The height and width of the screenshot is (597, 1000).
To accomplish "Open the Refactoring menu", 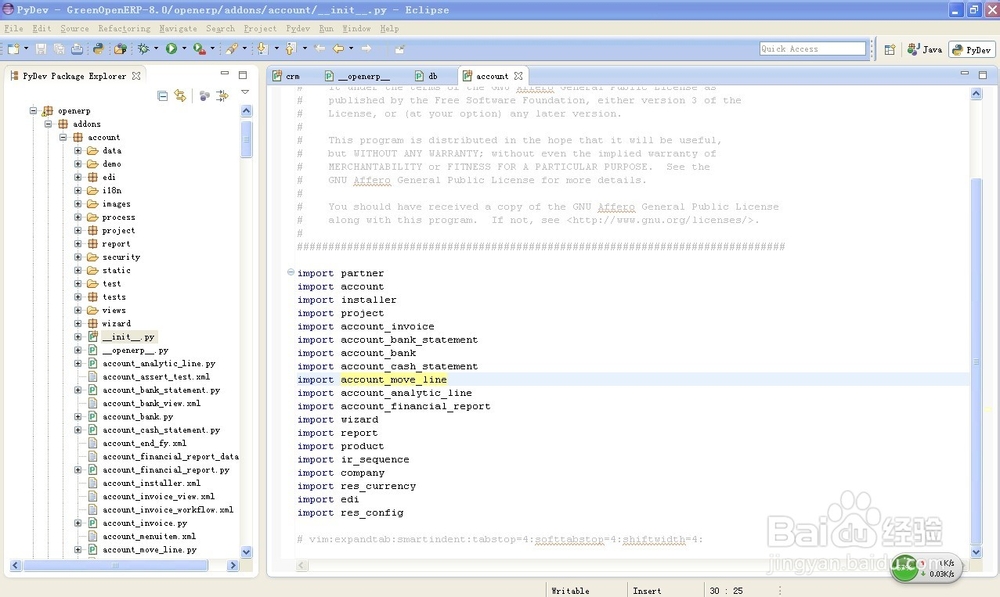I will pos(124,29).
